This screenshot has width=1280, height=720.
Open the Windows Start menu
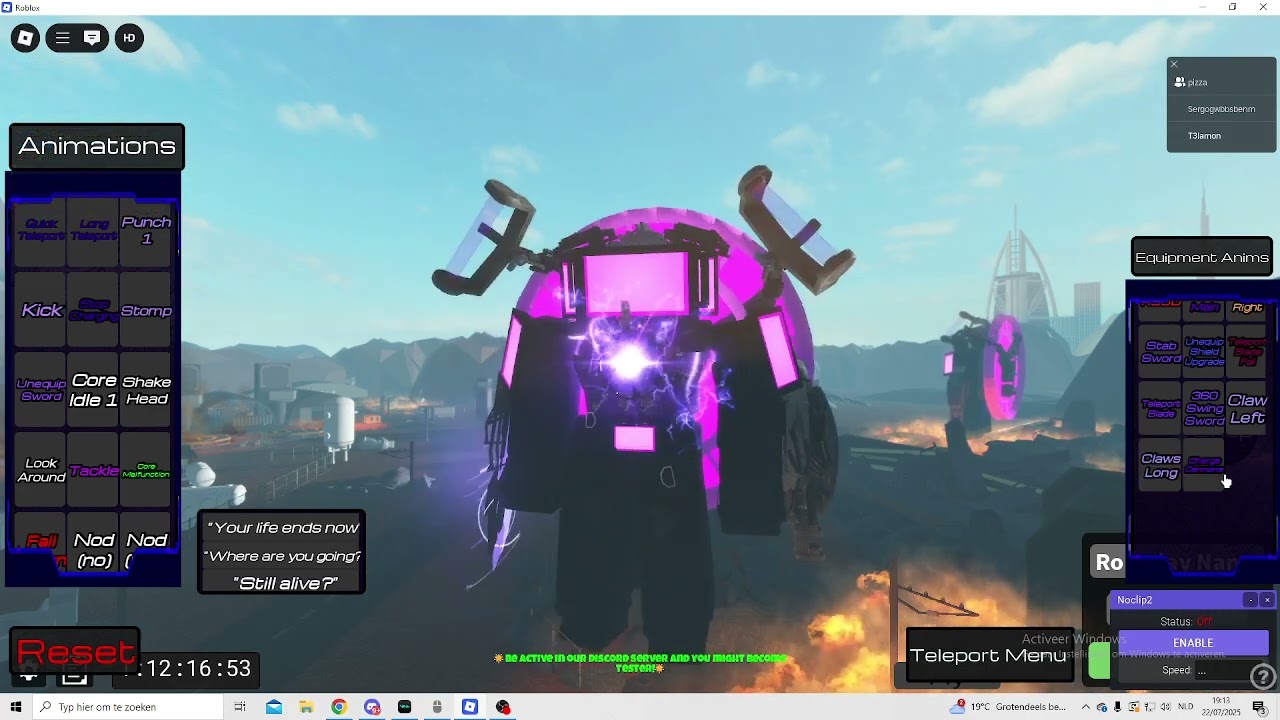point(15,707)
